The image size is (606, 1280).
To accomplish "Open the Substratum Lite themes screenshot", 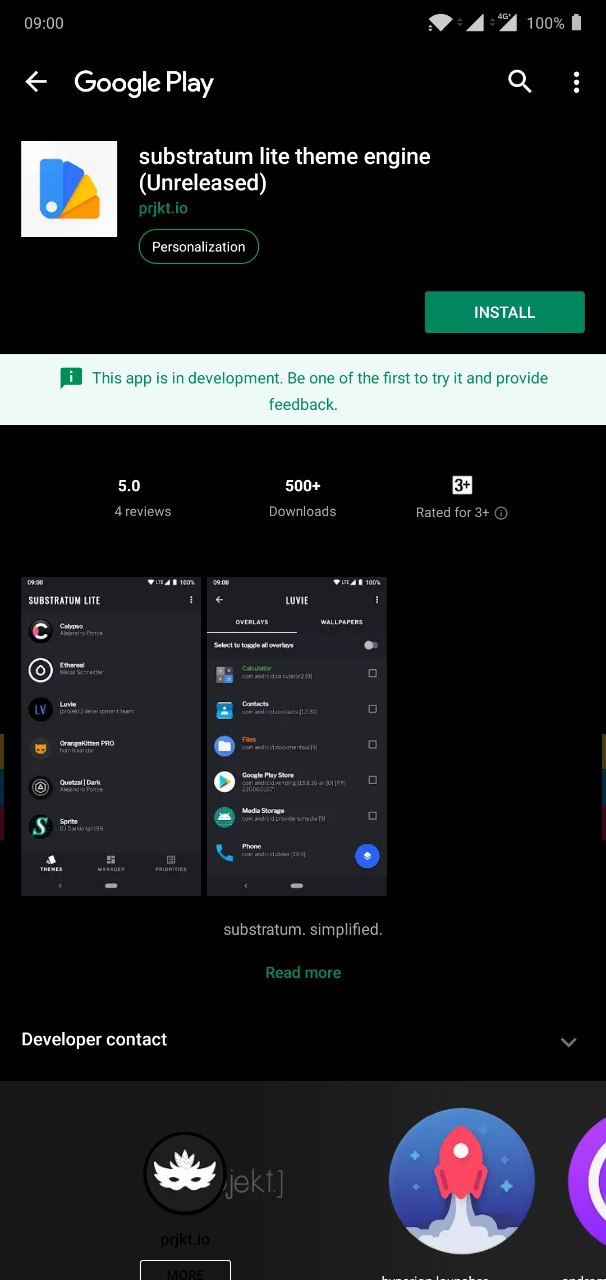I will (x=111, y=736).
